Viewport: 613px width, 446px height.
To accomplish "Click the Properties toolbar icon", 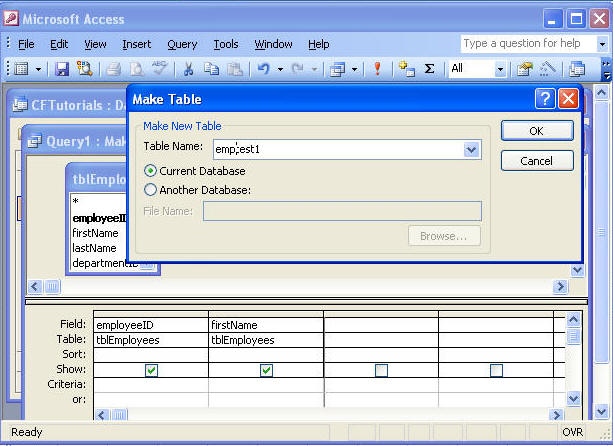I will [x=525, y=69].
